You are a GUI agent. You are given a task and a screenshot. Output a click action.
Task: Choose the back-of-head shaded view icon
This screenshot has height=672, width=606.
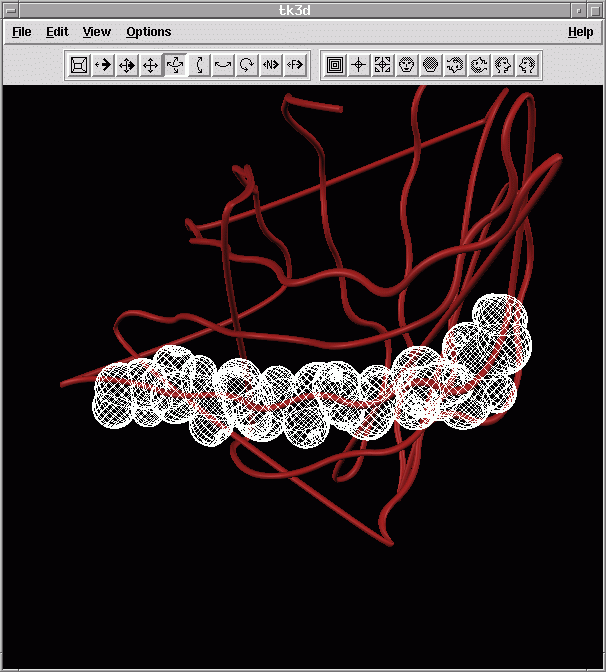431,65
